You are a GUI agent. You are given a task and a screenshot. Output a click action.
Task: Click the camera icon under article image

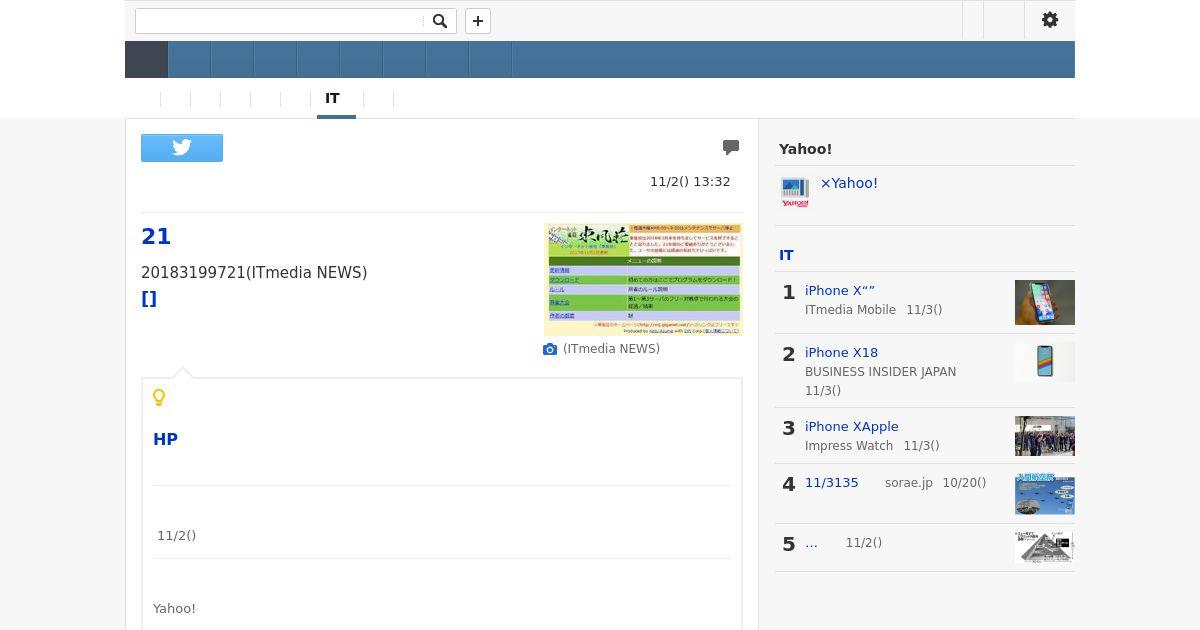550,349
